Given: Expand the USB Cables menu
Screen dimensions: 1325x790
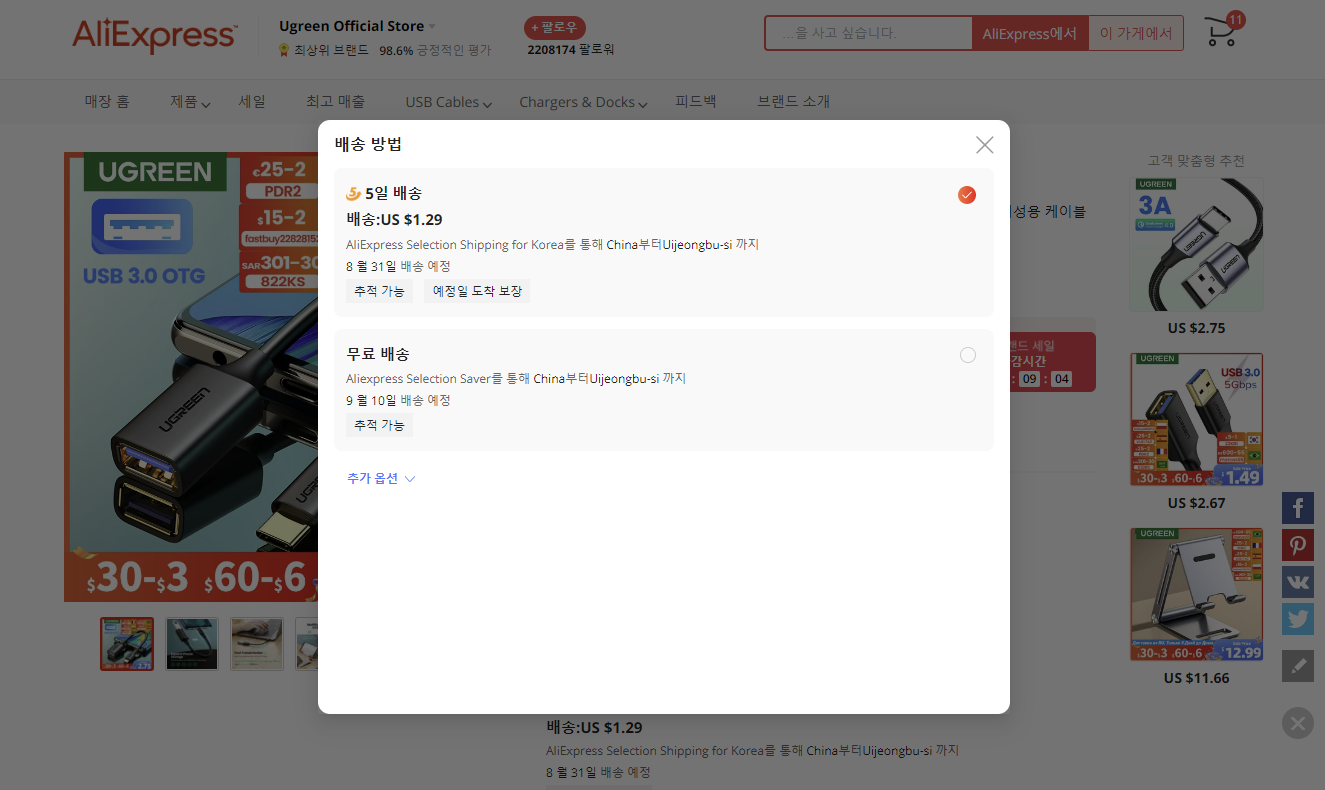Looking at the screenshot, I should point(449,102).
